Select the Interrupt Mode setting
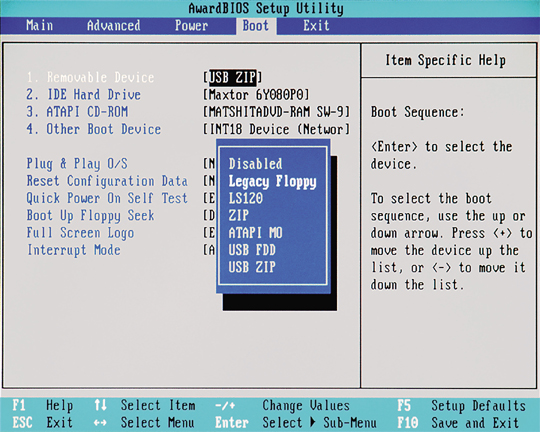540x432 pixels. coord(74,250)
